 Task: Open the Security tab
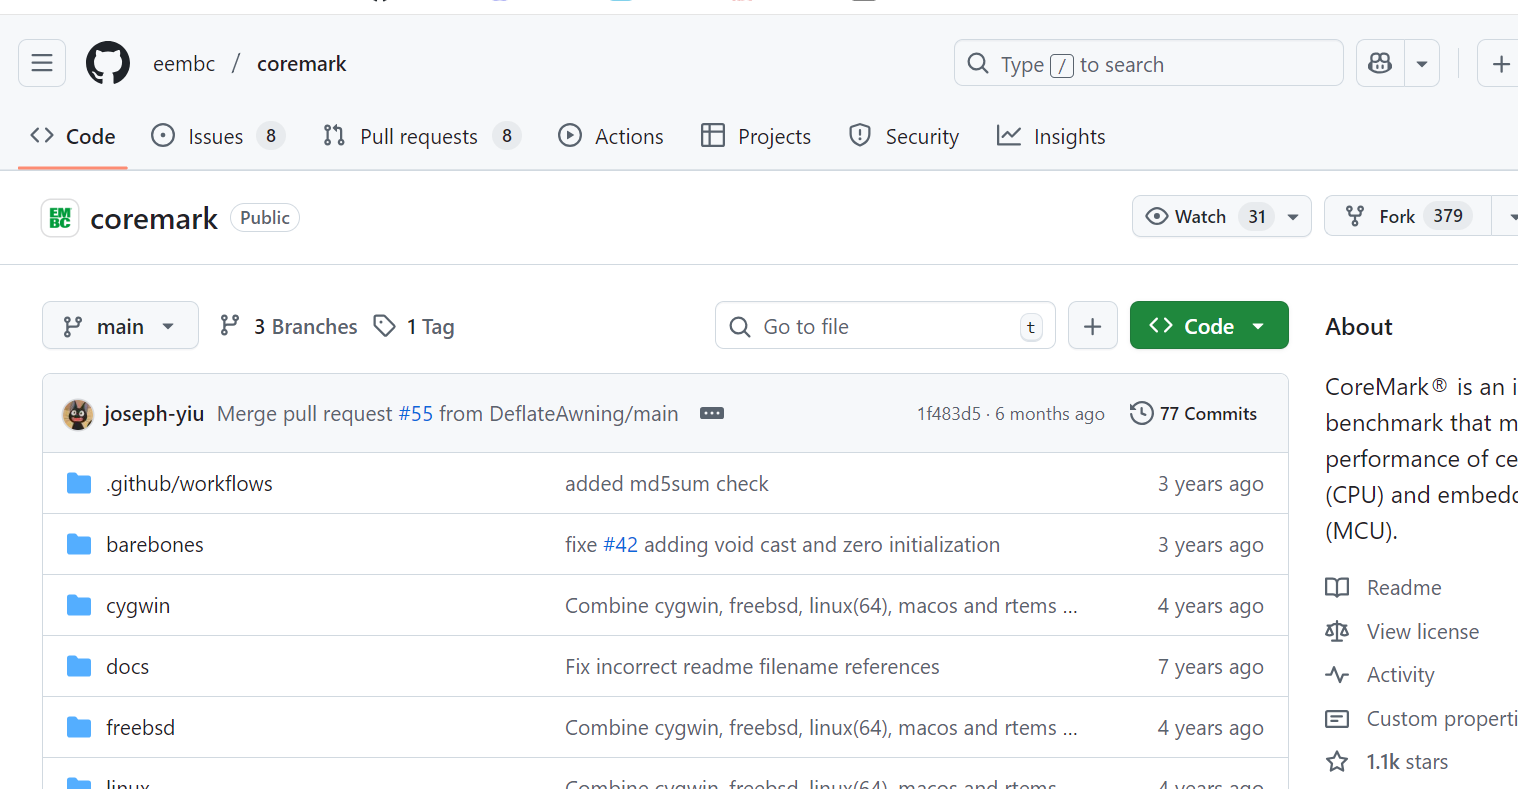pyautogui.click(x=904, y=136)
